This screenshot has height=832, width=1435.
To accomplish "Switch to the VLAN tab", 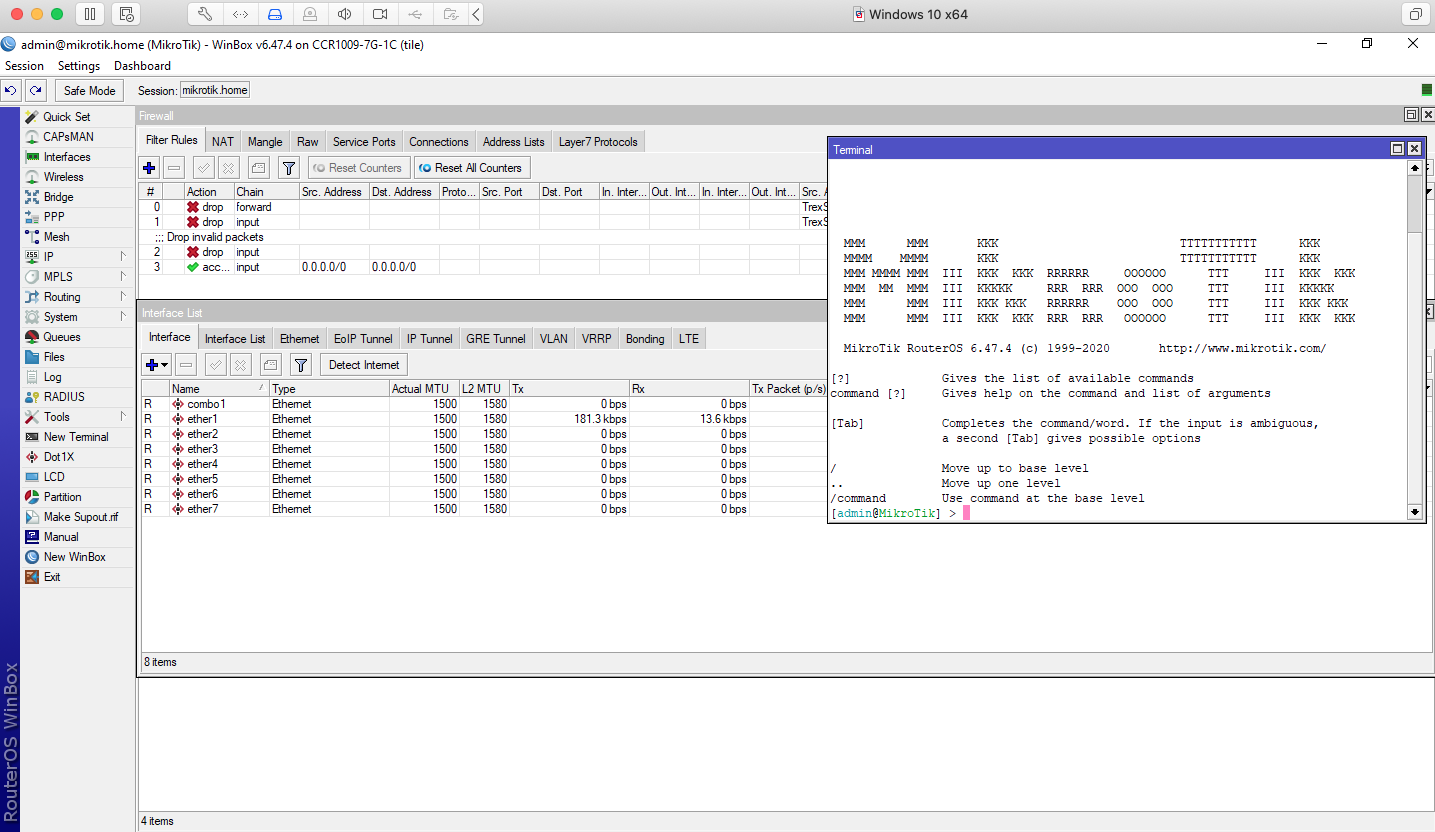I will [554, 339].
